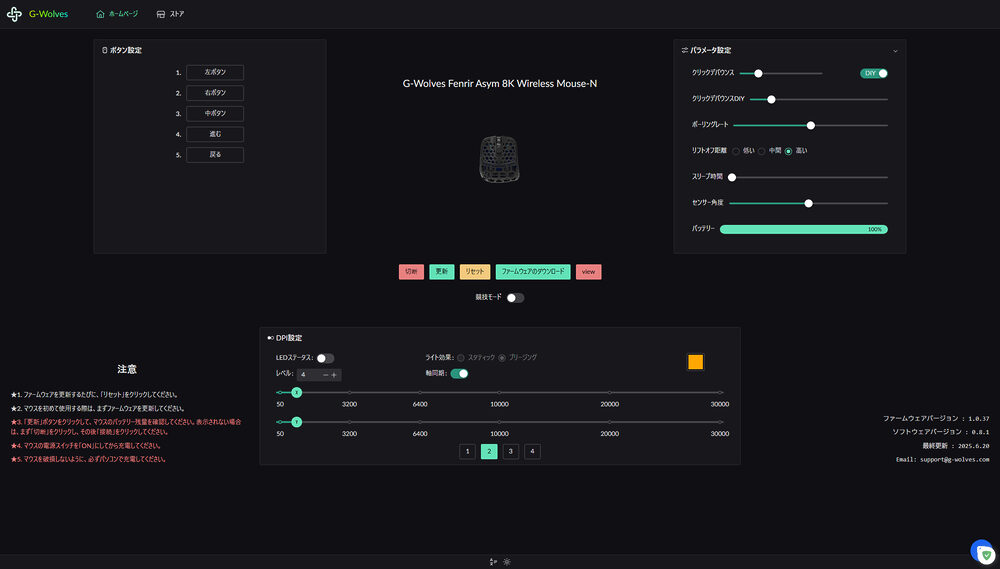Image resolution: width=1000 pixels, height=569 pixels.
Task: Click the ファームウェアバージョン : 1.0.37 text
Action: (x=936, y=418)
